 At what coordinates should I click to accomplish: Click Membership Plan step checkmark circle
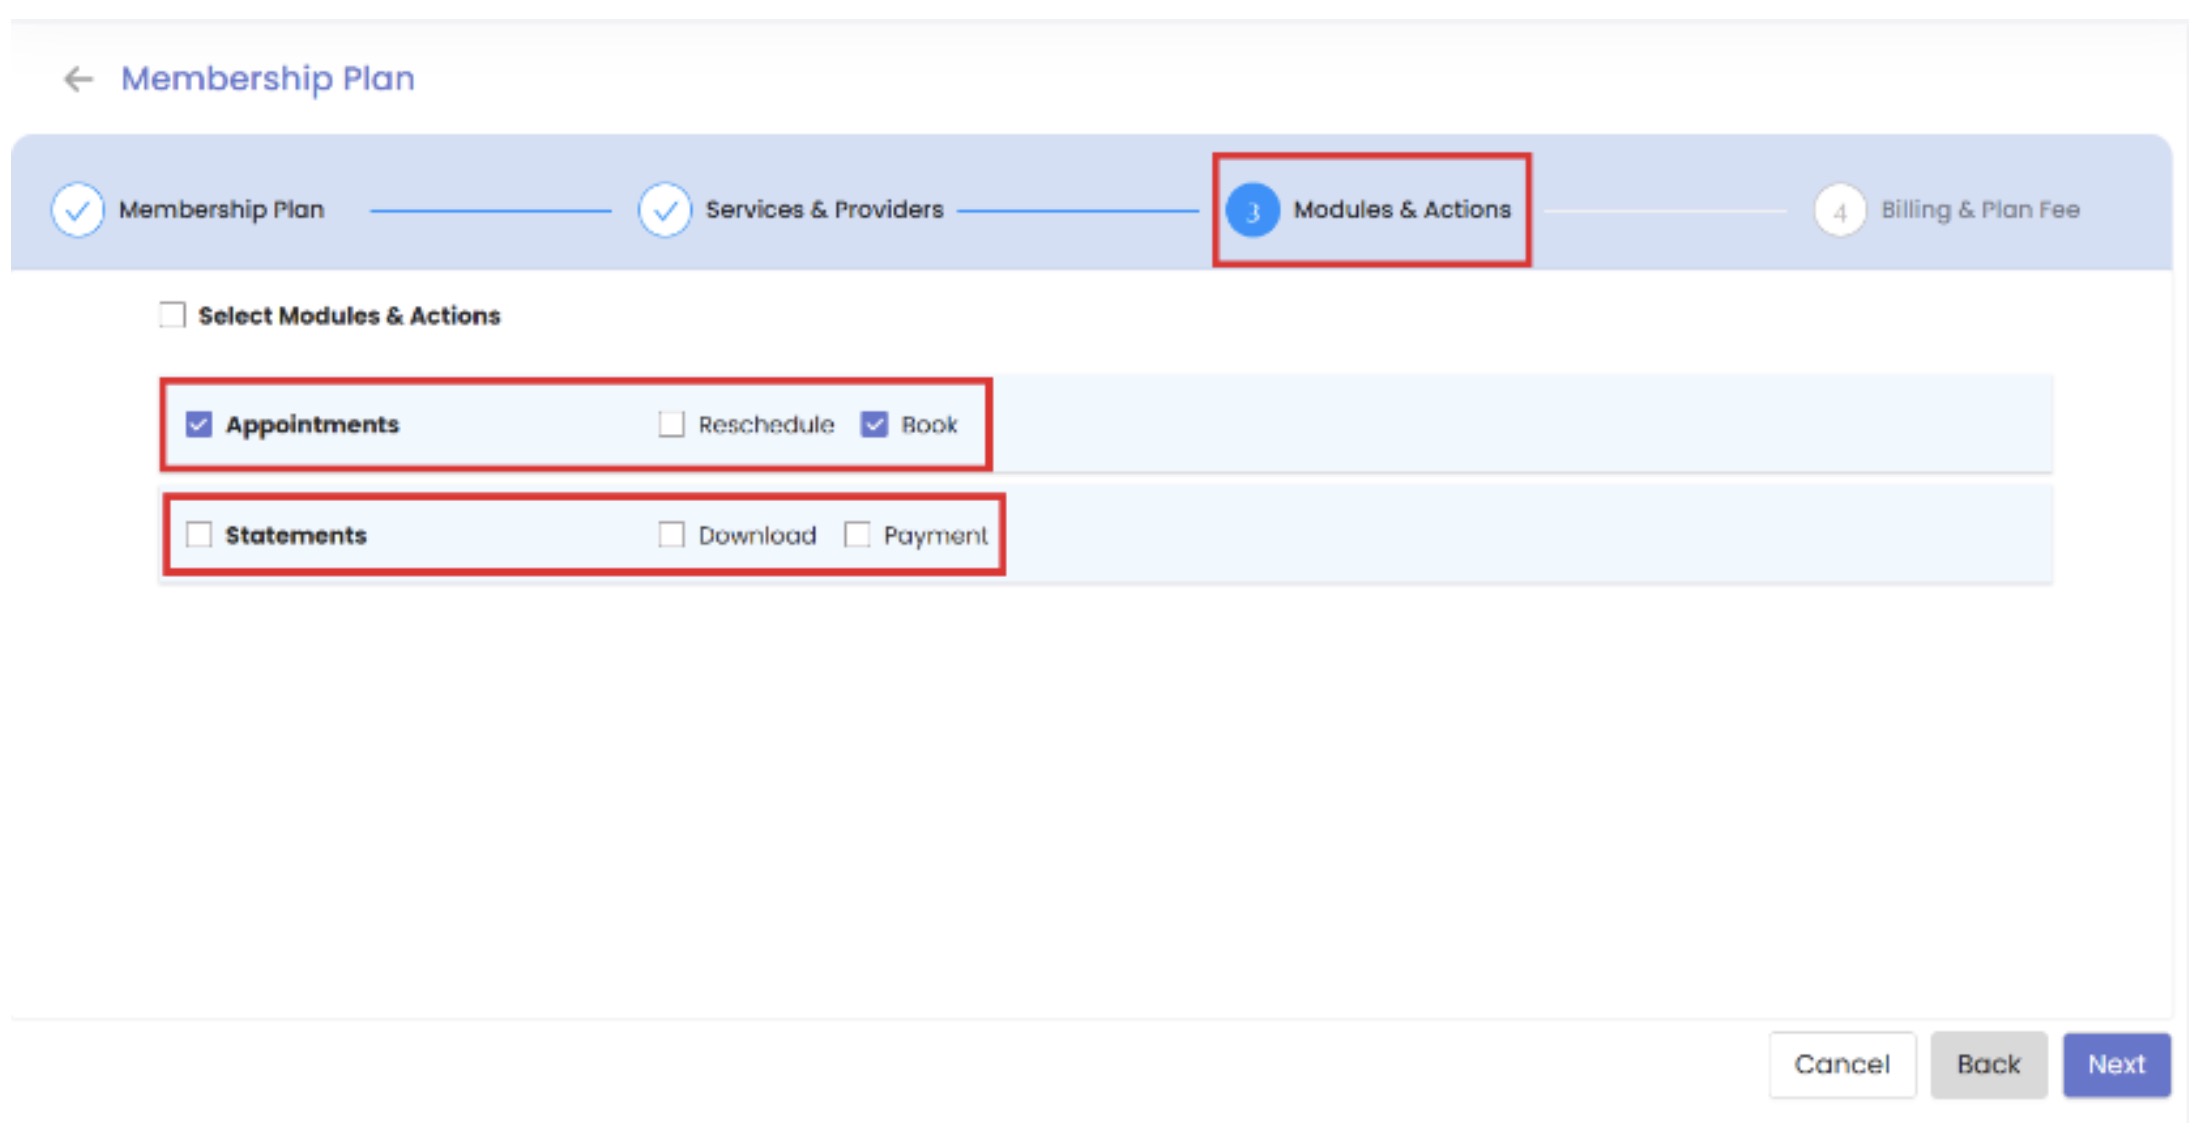(x=77, y=210)
